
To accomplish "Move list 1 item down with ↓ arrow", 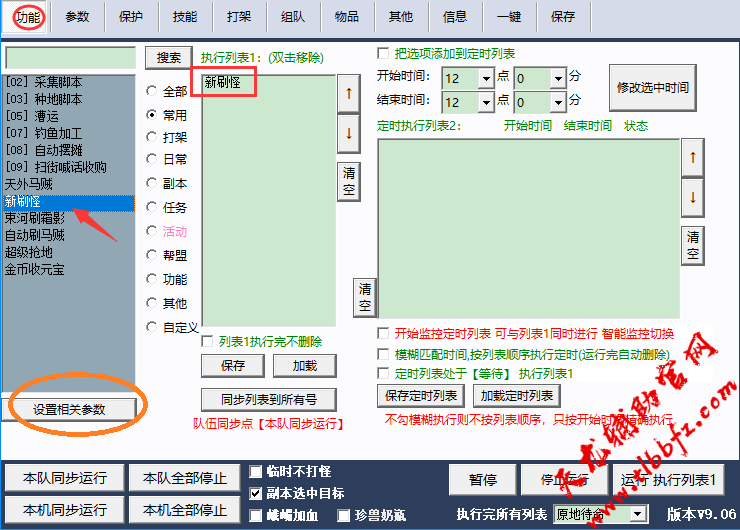I will click(x=349, y=134).
